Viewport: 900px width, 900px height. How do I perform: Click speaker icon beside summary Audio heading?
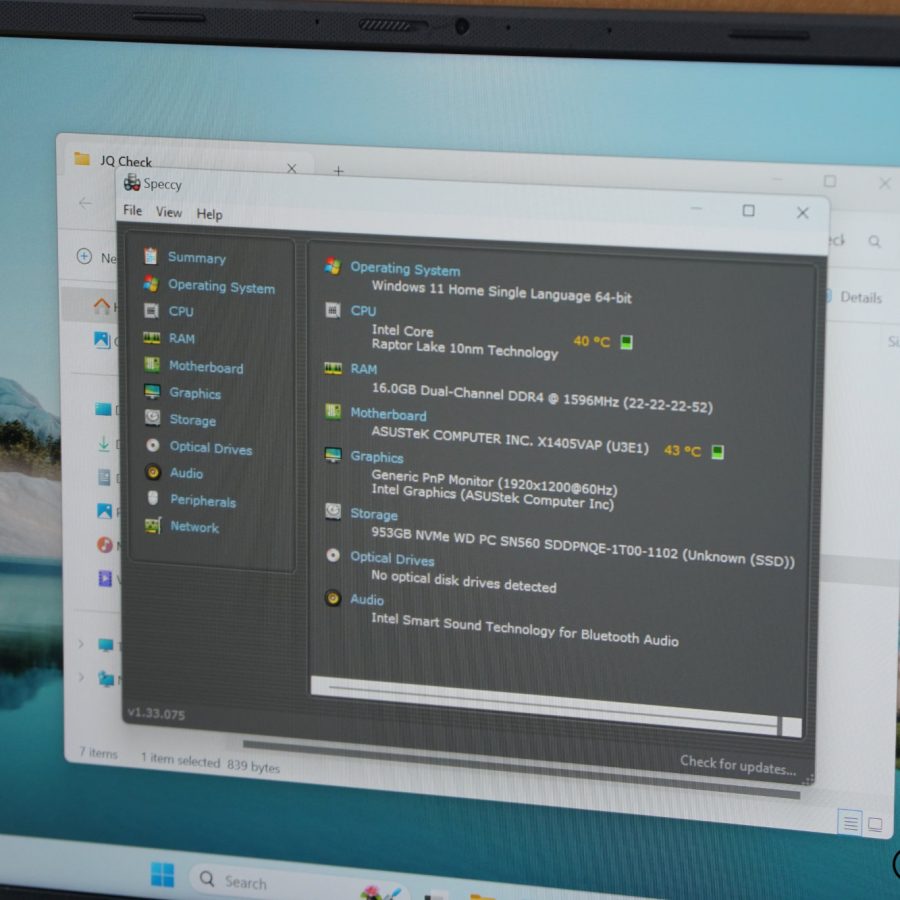(x=333, y=598)
